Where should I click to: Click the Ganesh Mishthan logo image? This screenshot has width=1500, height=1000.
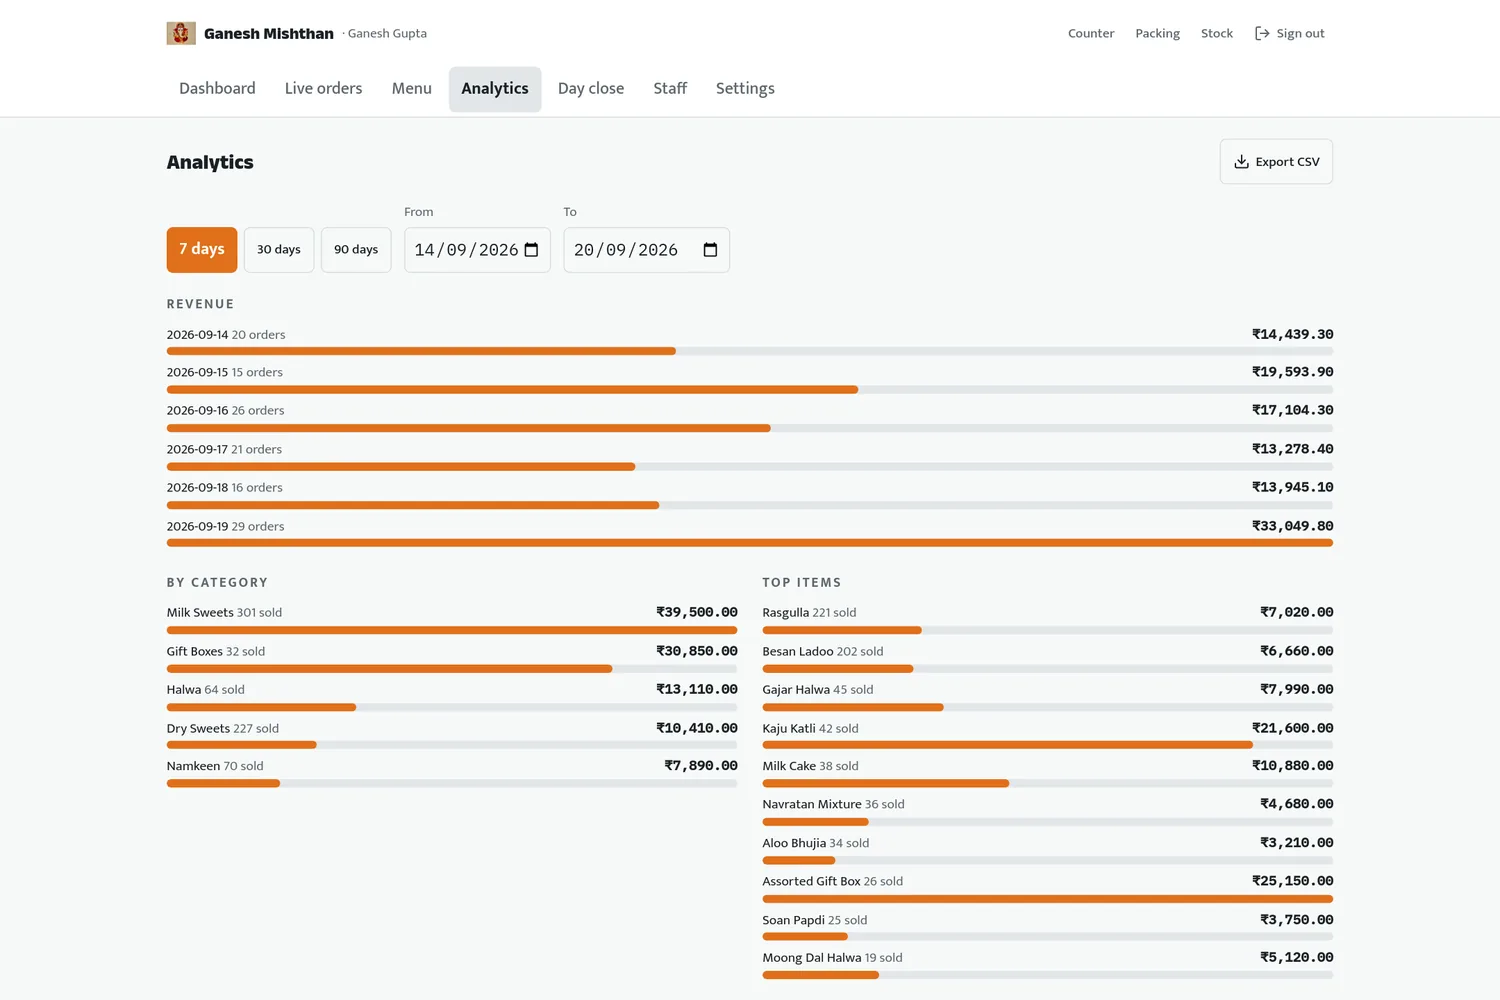(181, 33)
